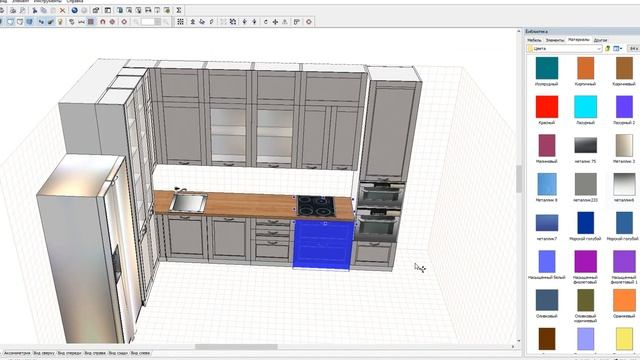Pick the dark металлик 75 swatch
Screen dimensions: 640x360
tap(585, 145)
